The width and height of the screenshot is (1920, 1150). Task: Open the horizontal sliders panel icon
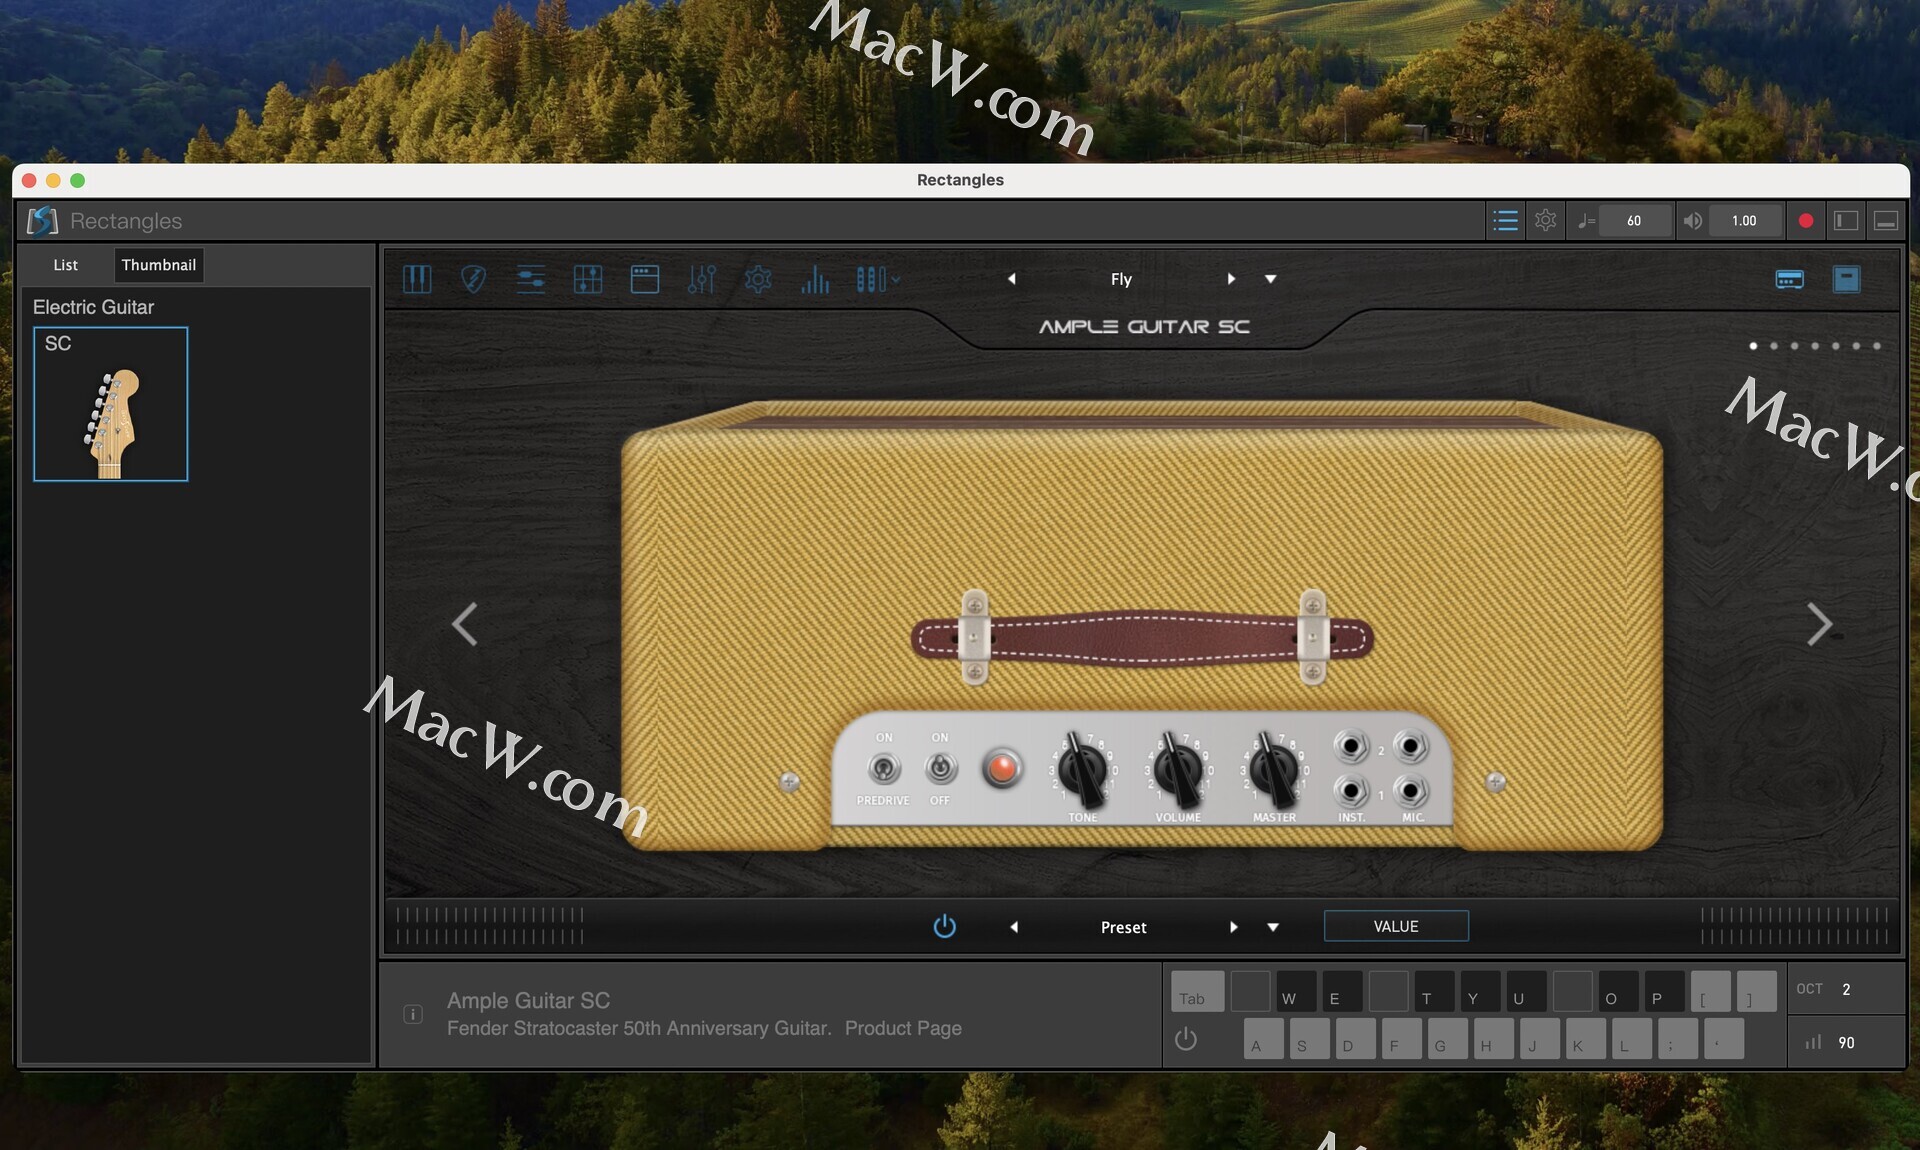pos(530,279)
